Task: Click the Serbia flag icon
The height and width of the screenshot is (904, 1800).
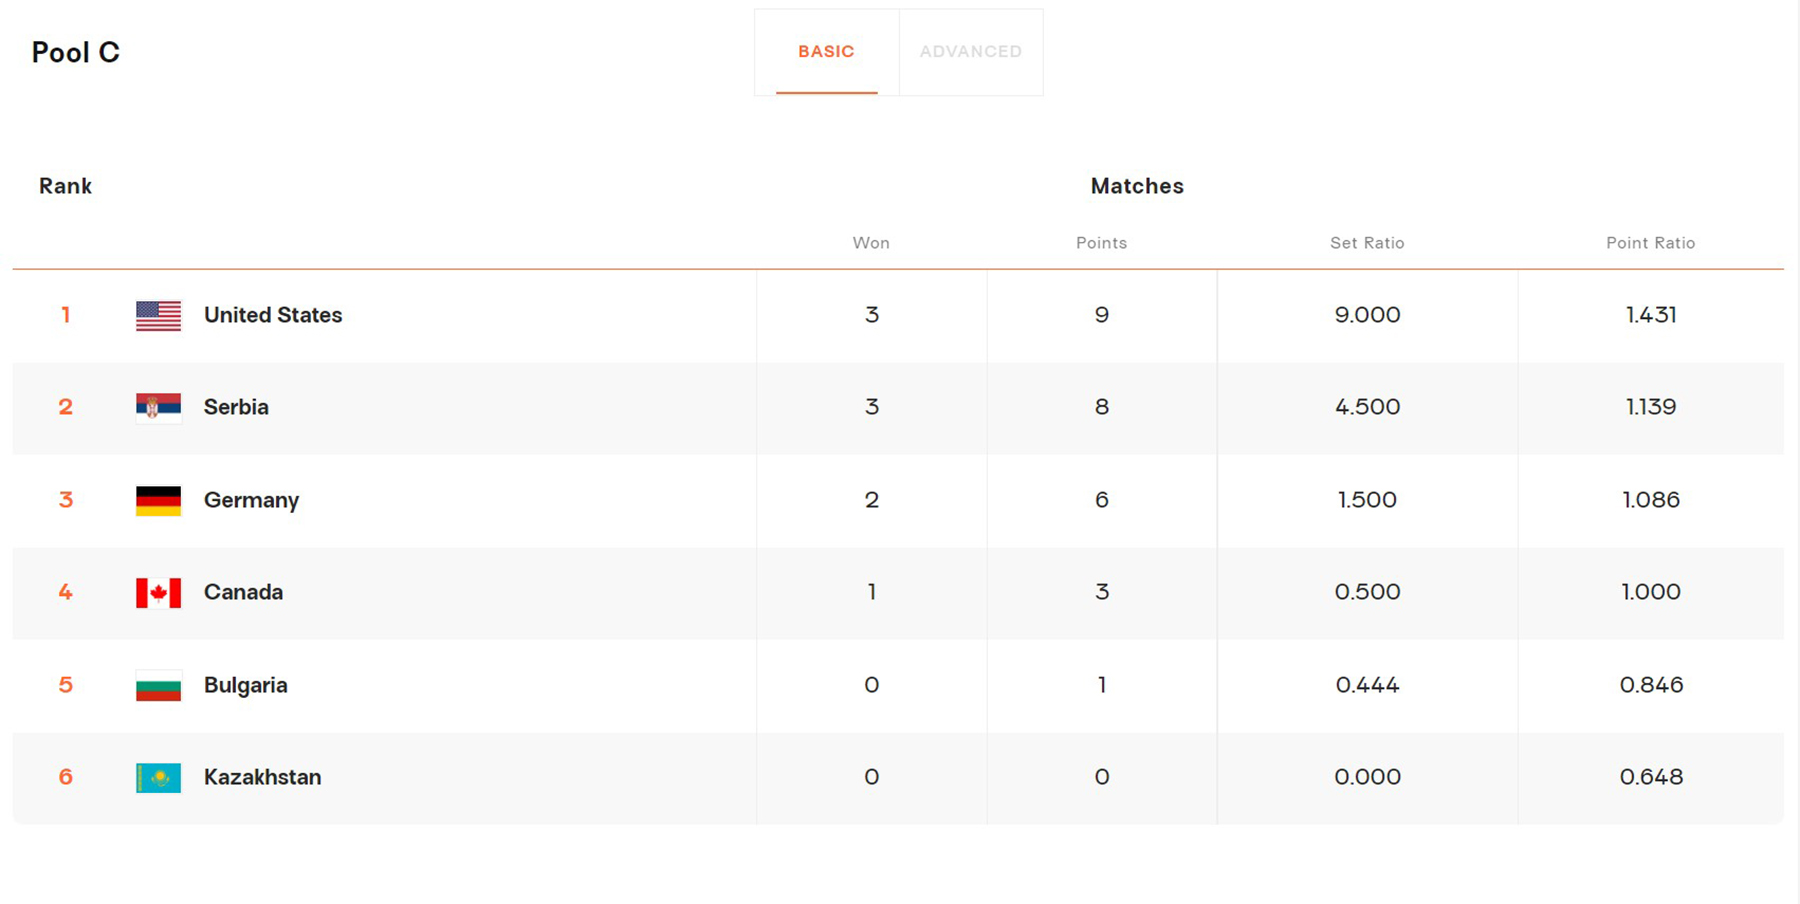Action: tap(158, 407)
